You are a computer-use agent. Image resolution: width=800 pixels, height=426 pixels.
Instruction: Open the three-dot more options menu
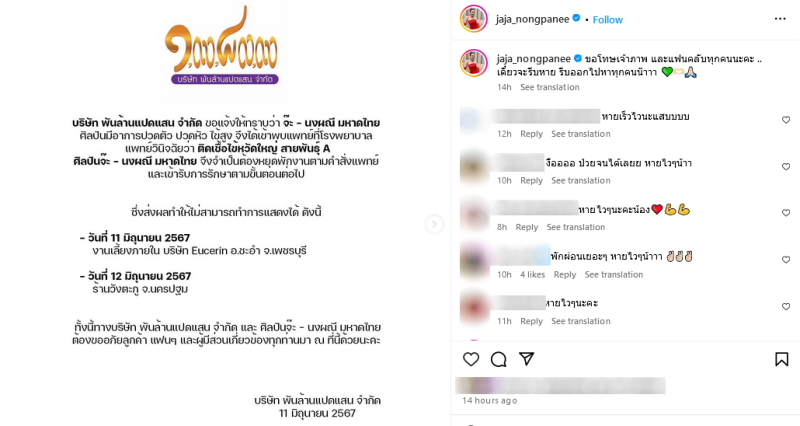click(780, 19)
